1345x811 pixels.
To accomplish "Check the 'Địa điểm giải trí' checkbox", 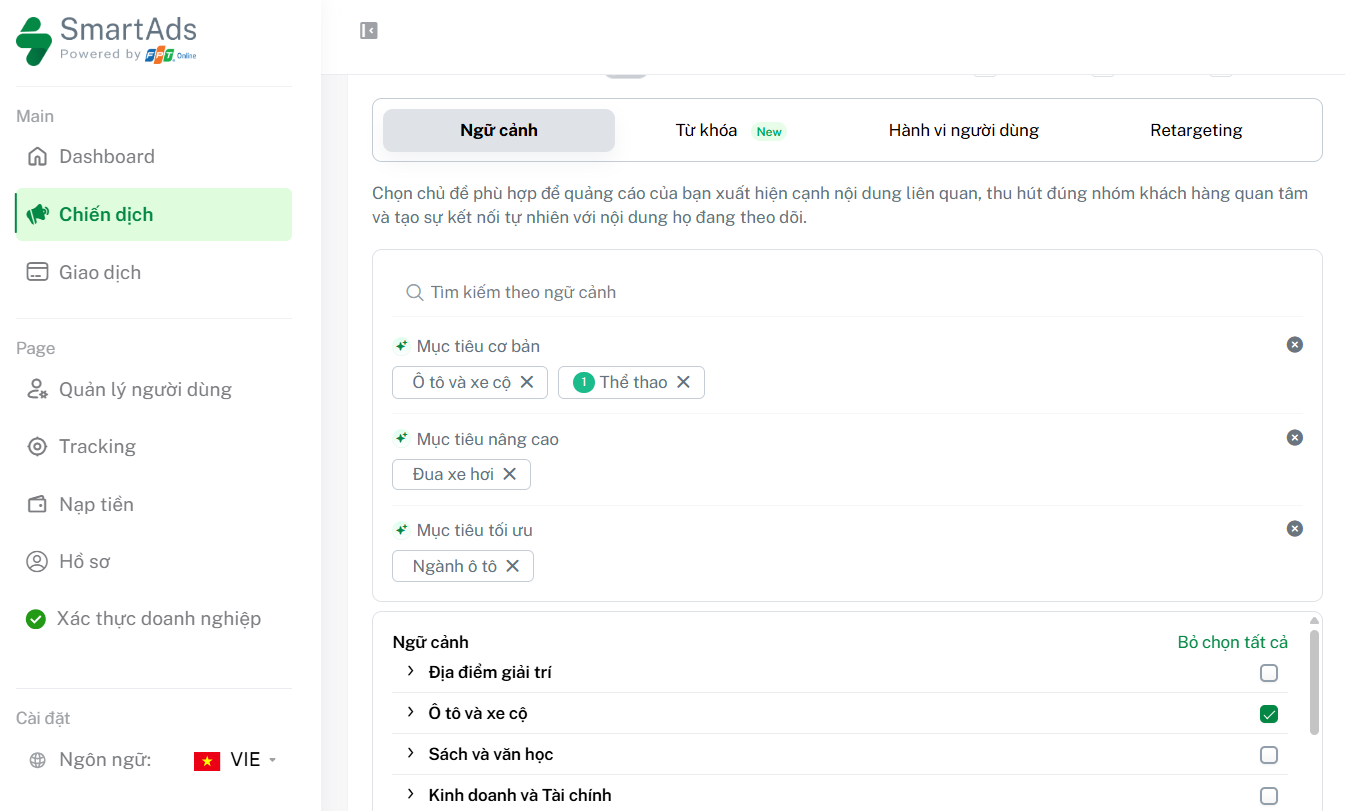I will [1268, 673].
